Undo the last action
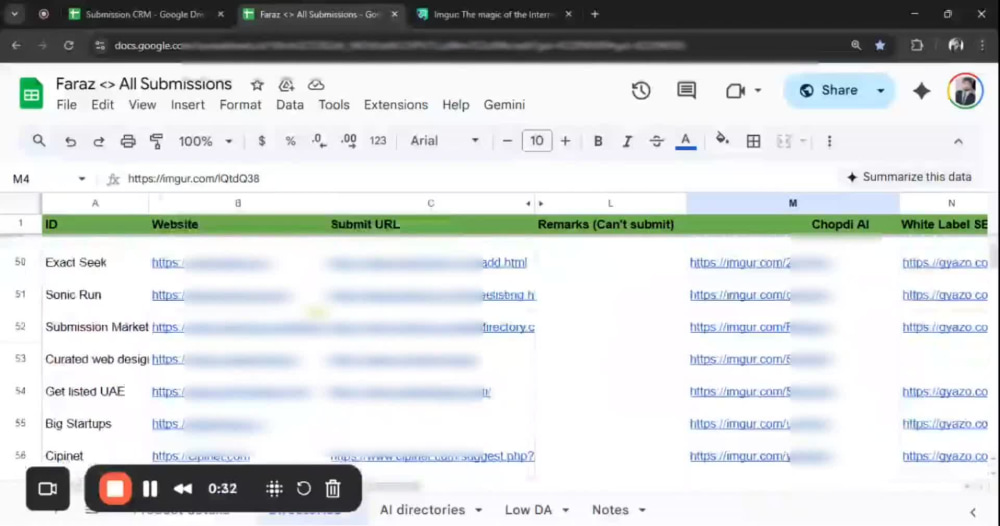This screenshot has height=526, width=1000. [70, 142]
